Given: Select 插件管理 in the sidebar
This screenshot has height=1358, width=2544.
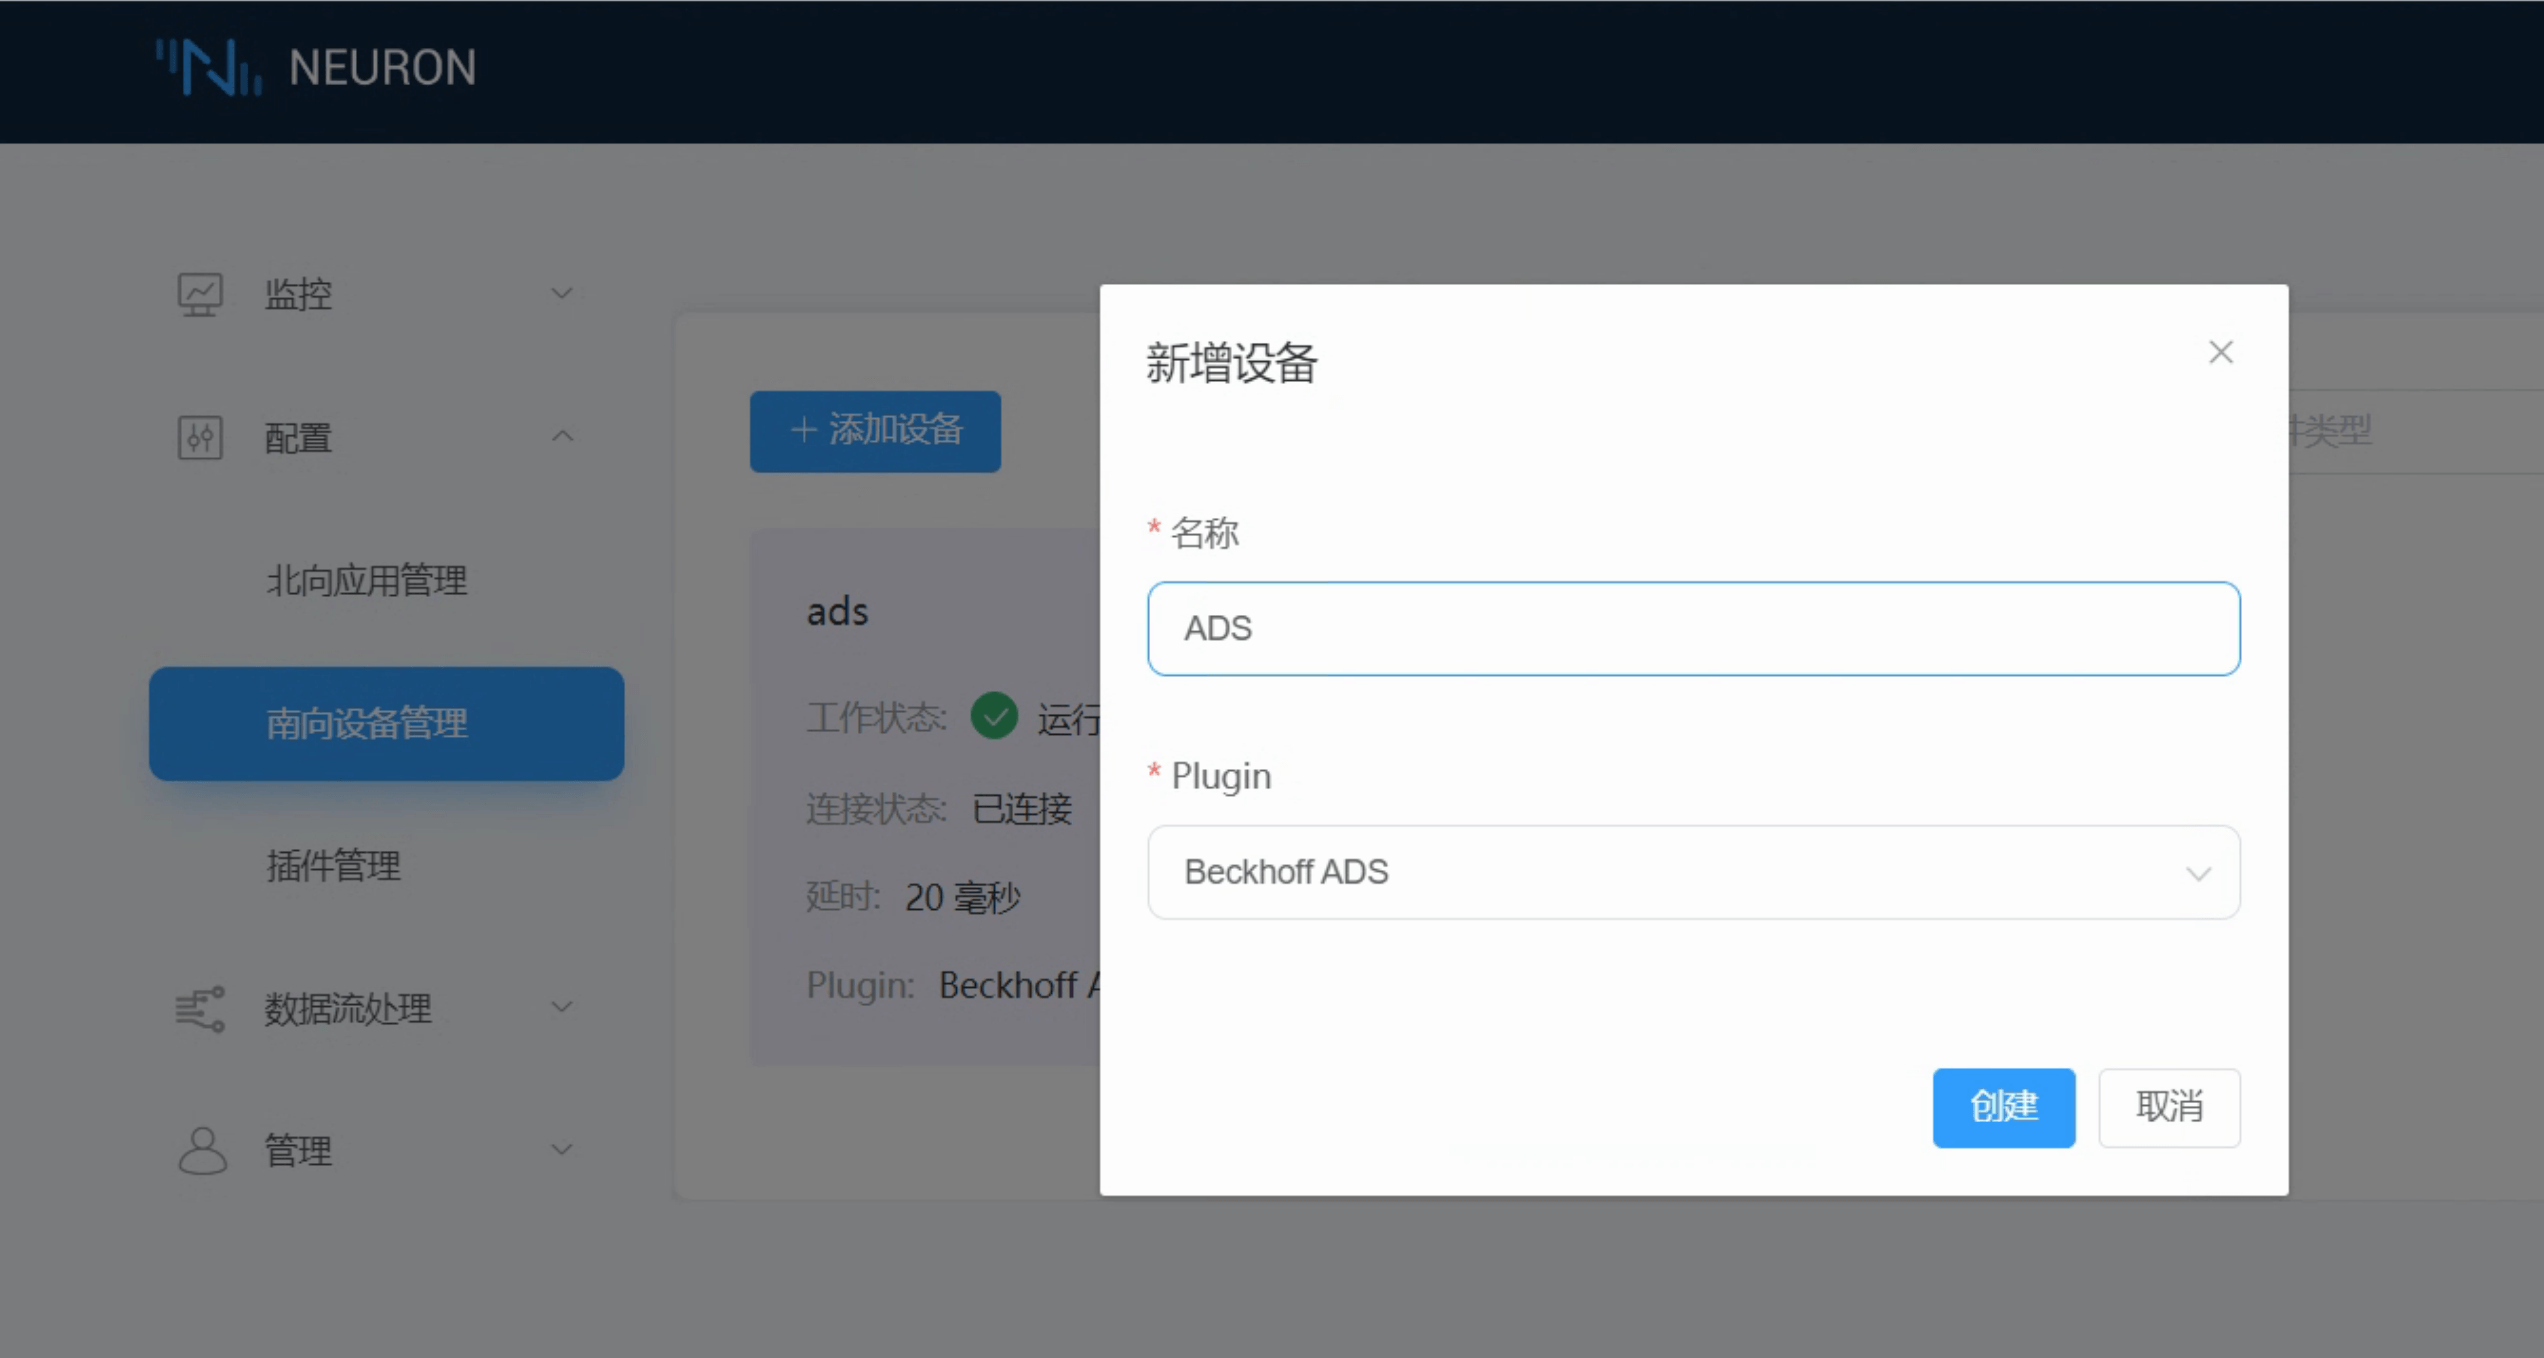Looking at the screenshot, I should (x=334, y=866).
